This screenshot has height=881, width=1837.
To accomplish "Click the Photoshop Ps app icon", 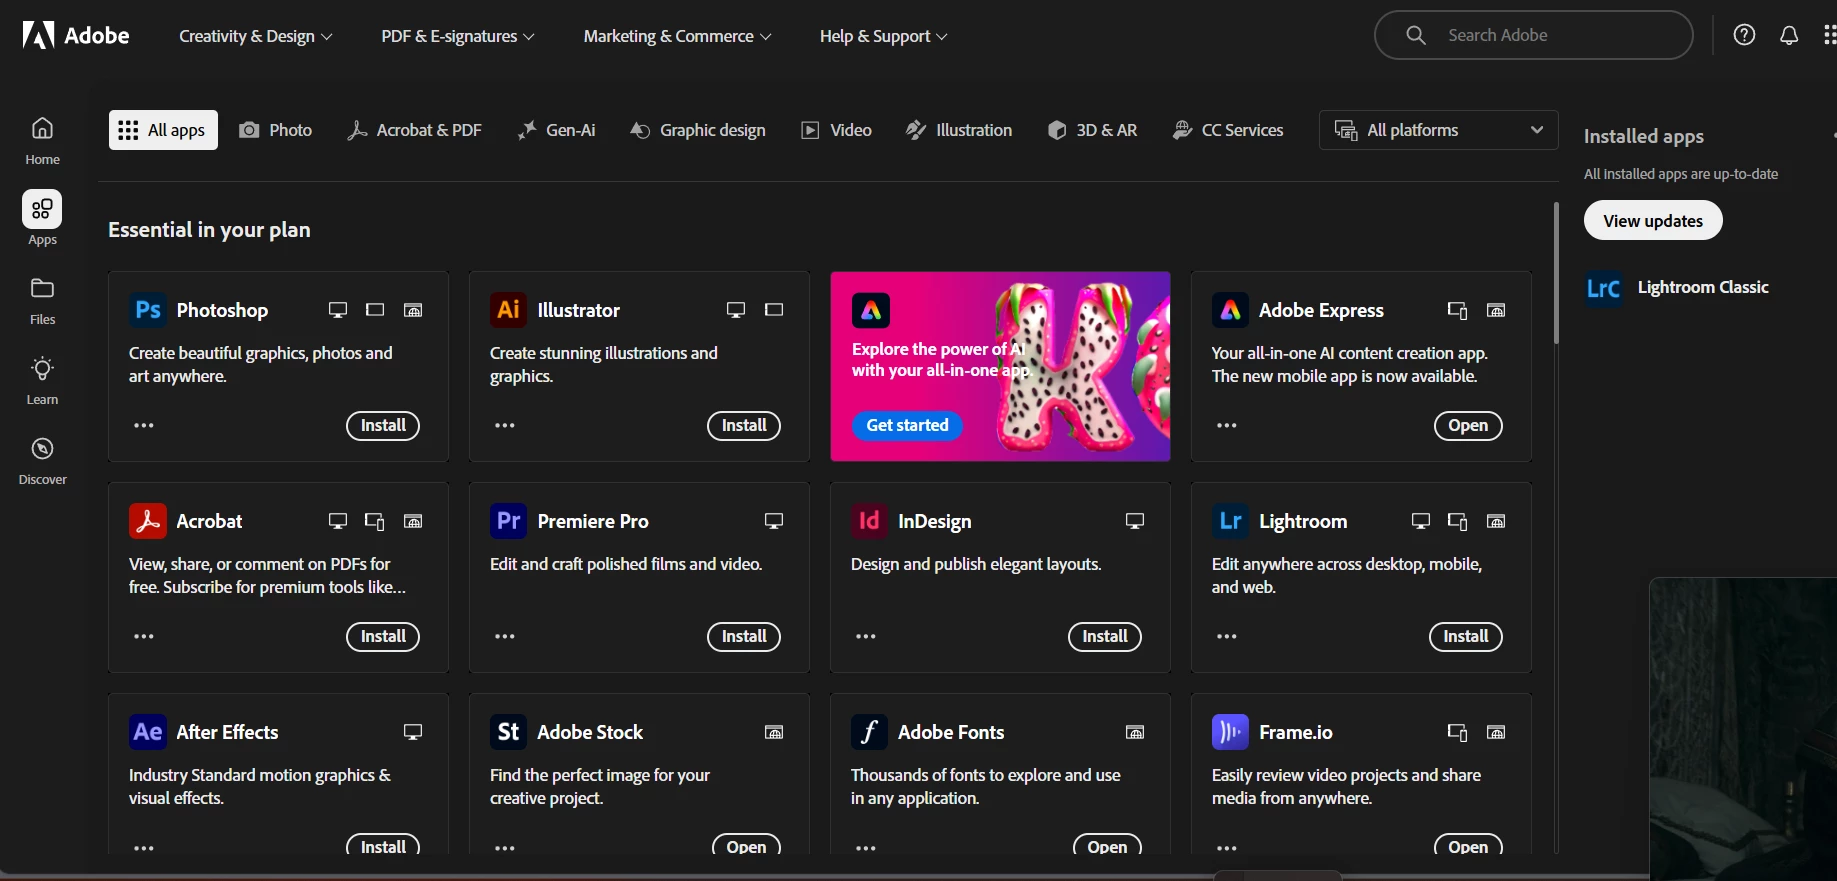I will coord(148,310).
